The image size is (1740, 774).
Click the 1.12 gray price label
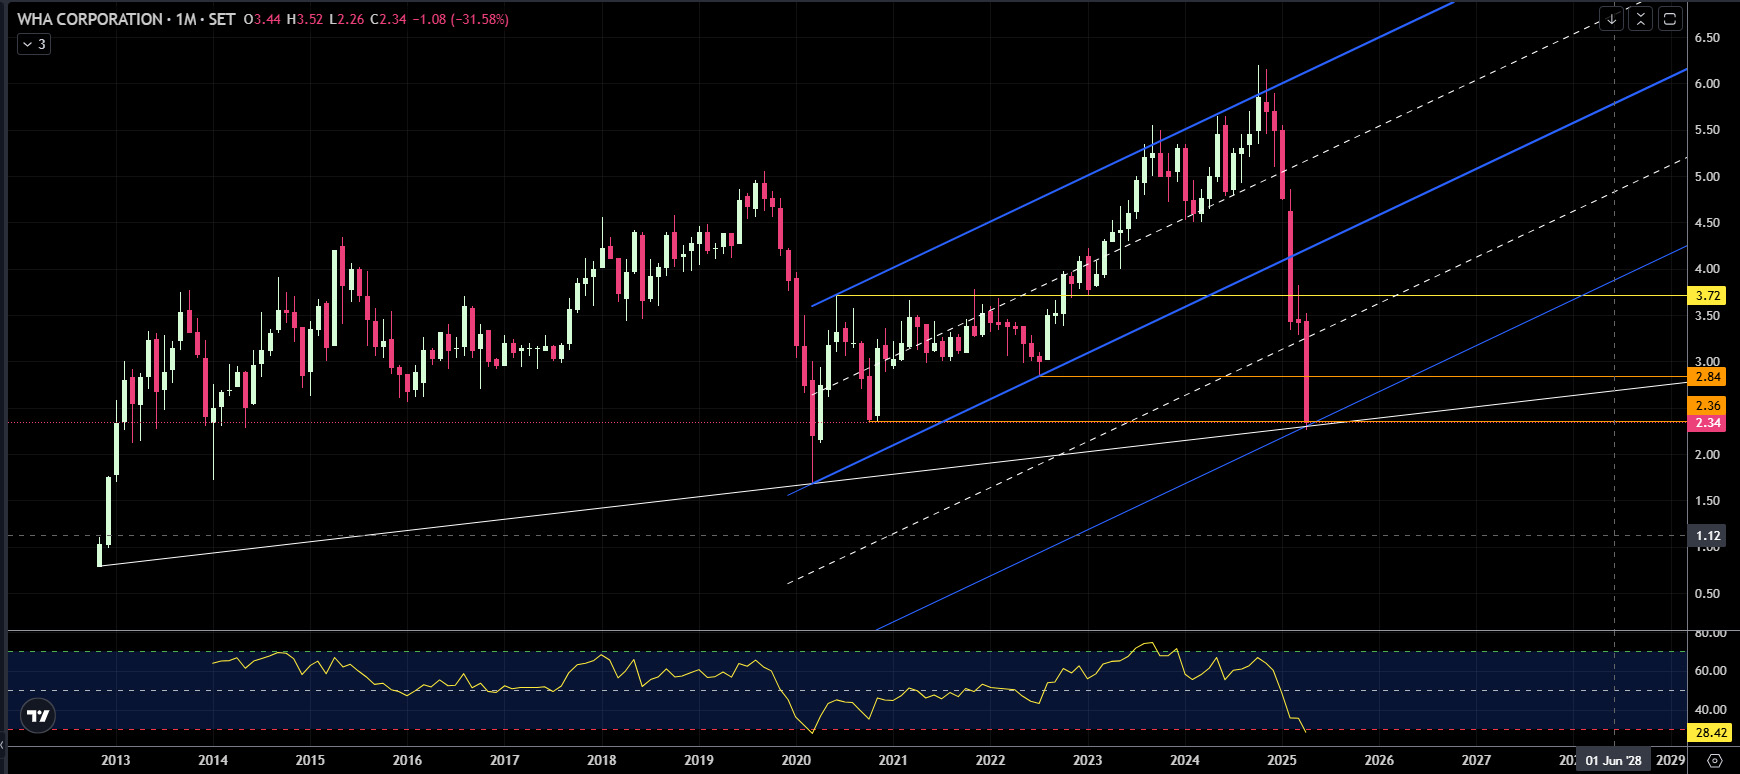[1708, 536]
